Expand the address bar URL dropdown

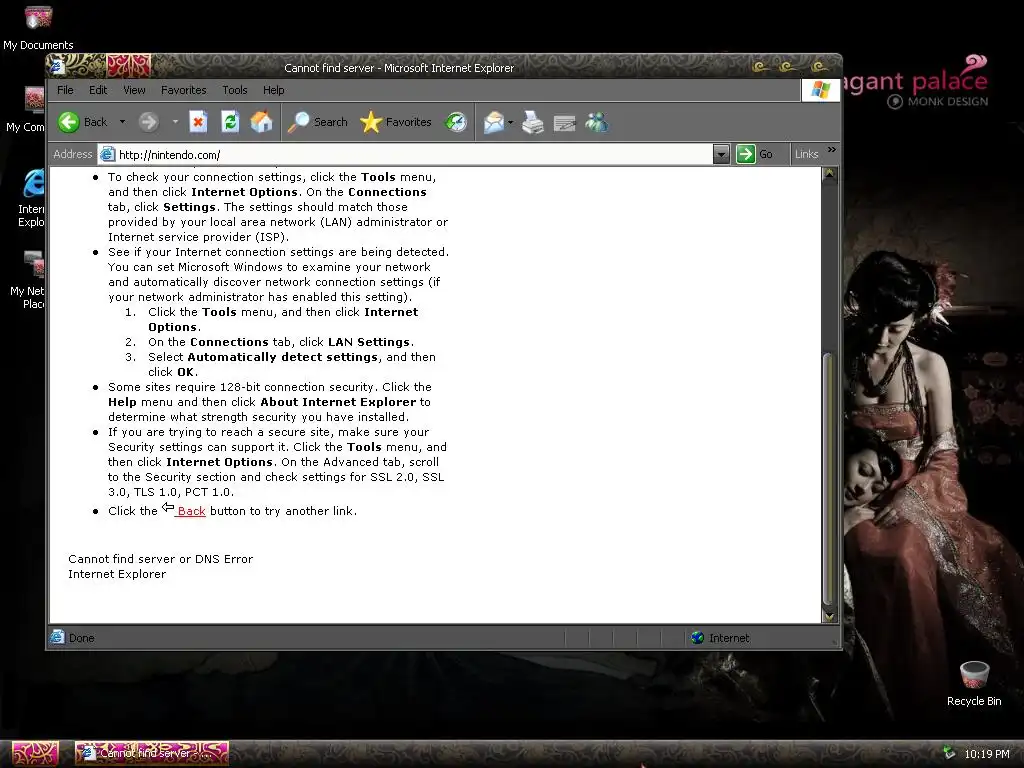[x=721, y=155]
